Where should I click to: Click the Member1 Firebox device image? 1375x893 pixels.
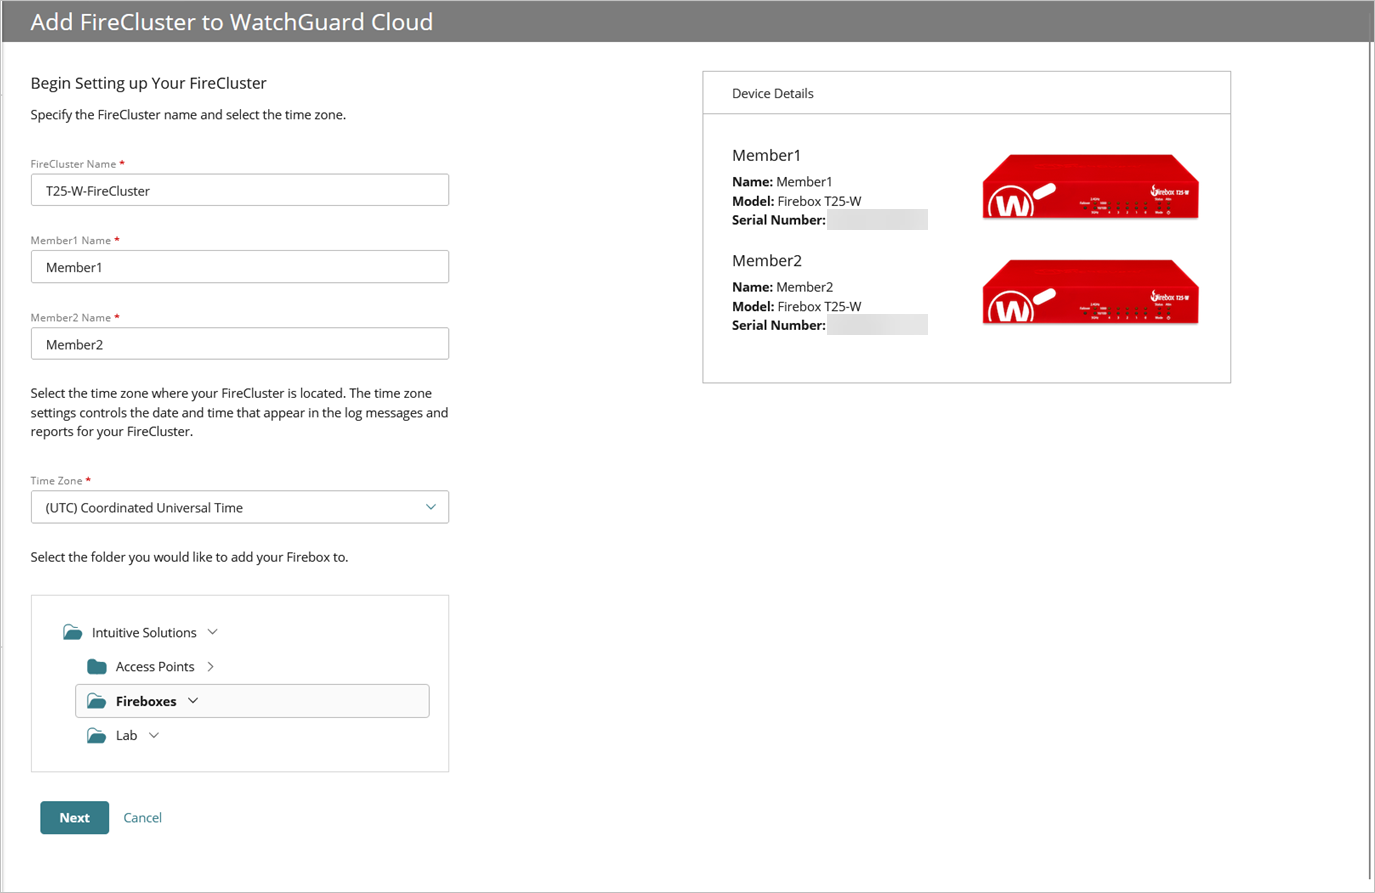(x=1089, y=186)
